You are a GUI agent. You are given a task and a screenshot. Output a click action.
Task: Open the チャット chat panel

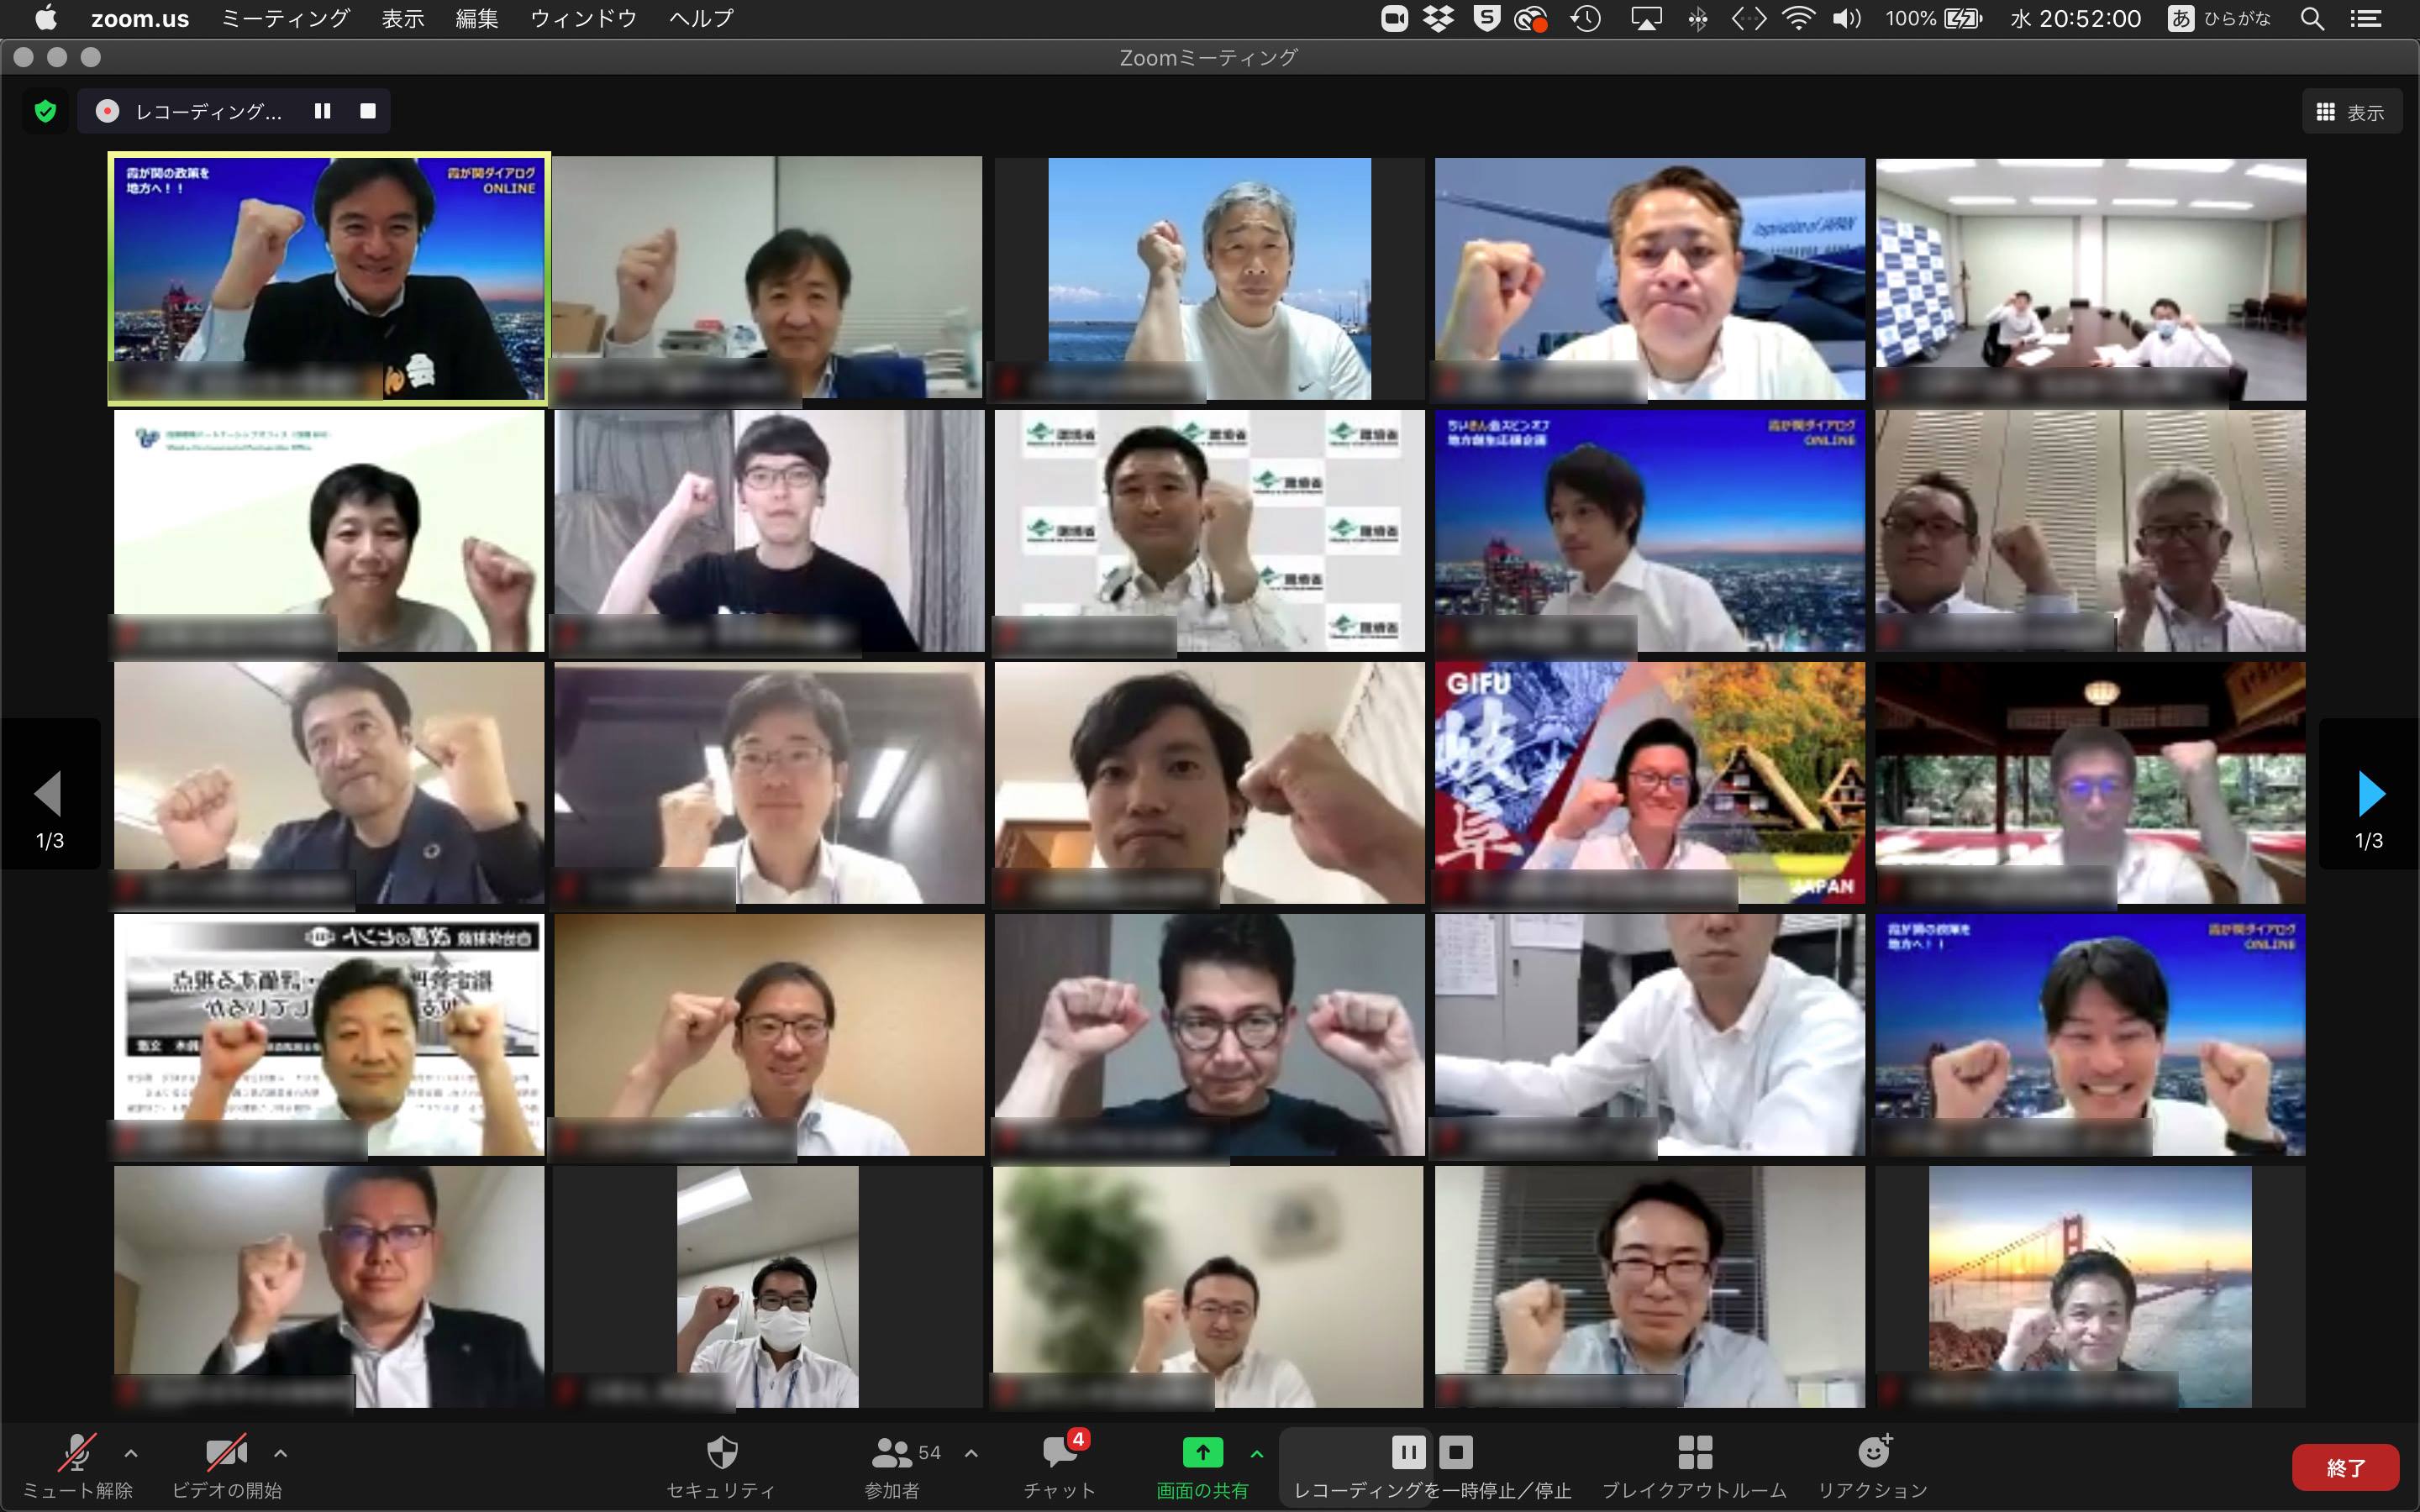(1060, 1467)
